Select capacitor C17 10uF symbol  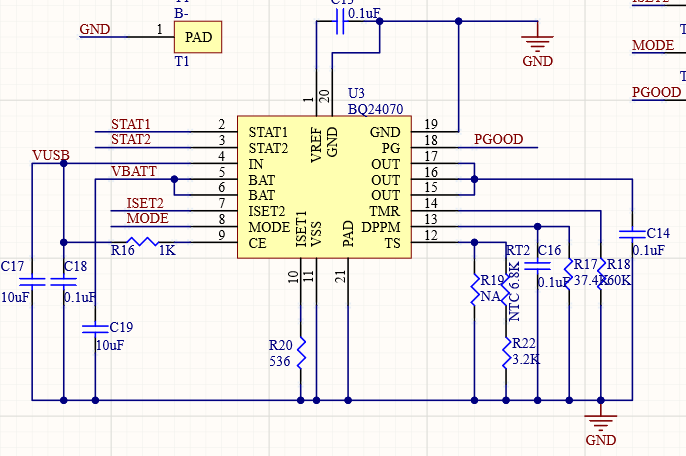[x=32, y=281]
